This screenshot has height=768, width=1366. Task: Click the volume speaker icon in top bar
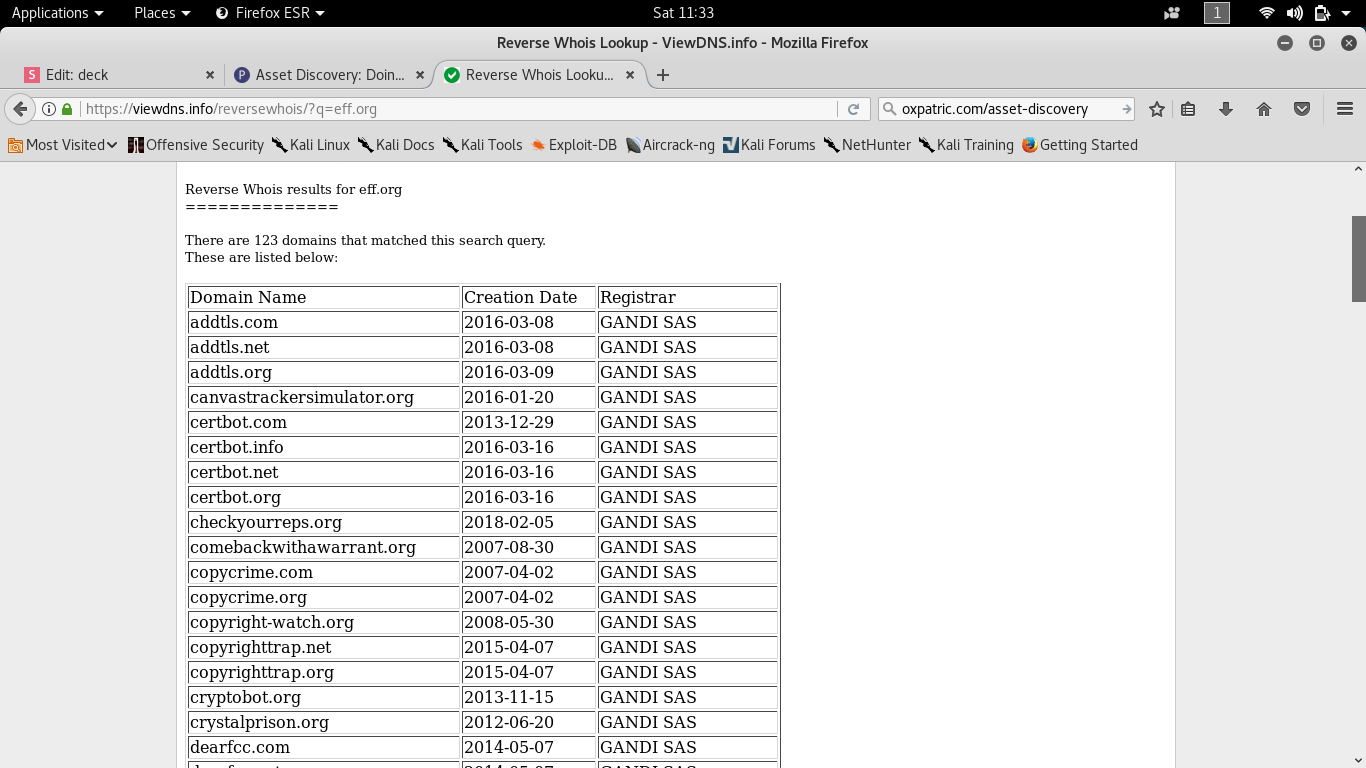1295,13
